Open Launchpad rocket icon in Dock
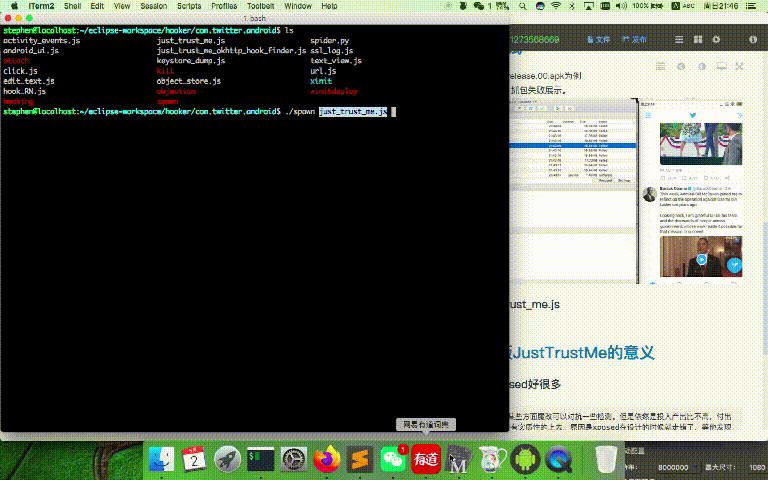 pyautogui.click(x=227, y=459)
